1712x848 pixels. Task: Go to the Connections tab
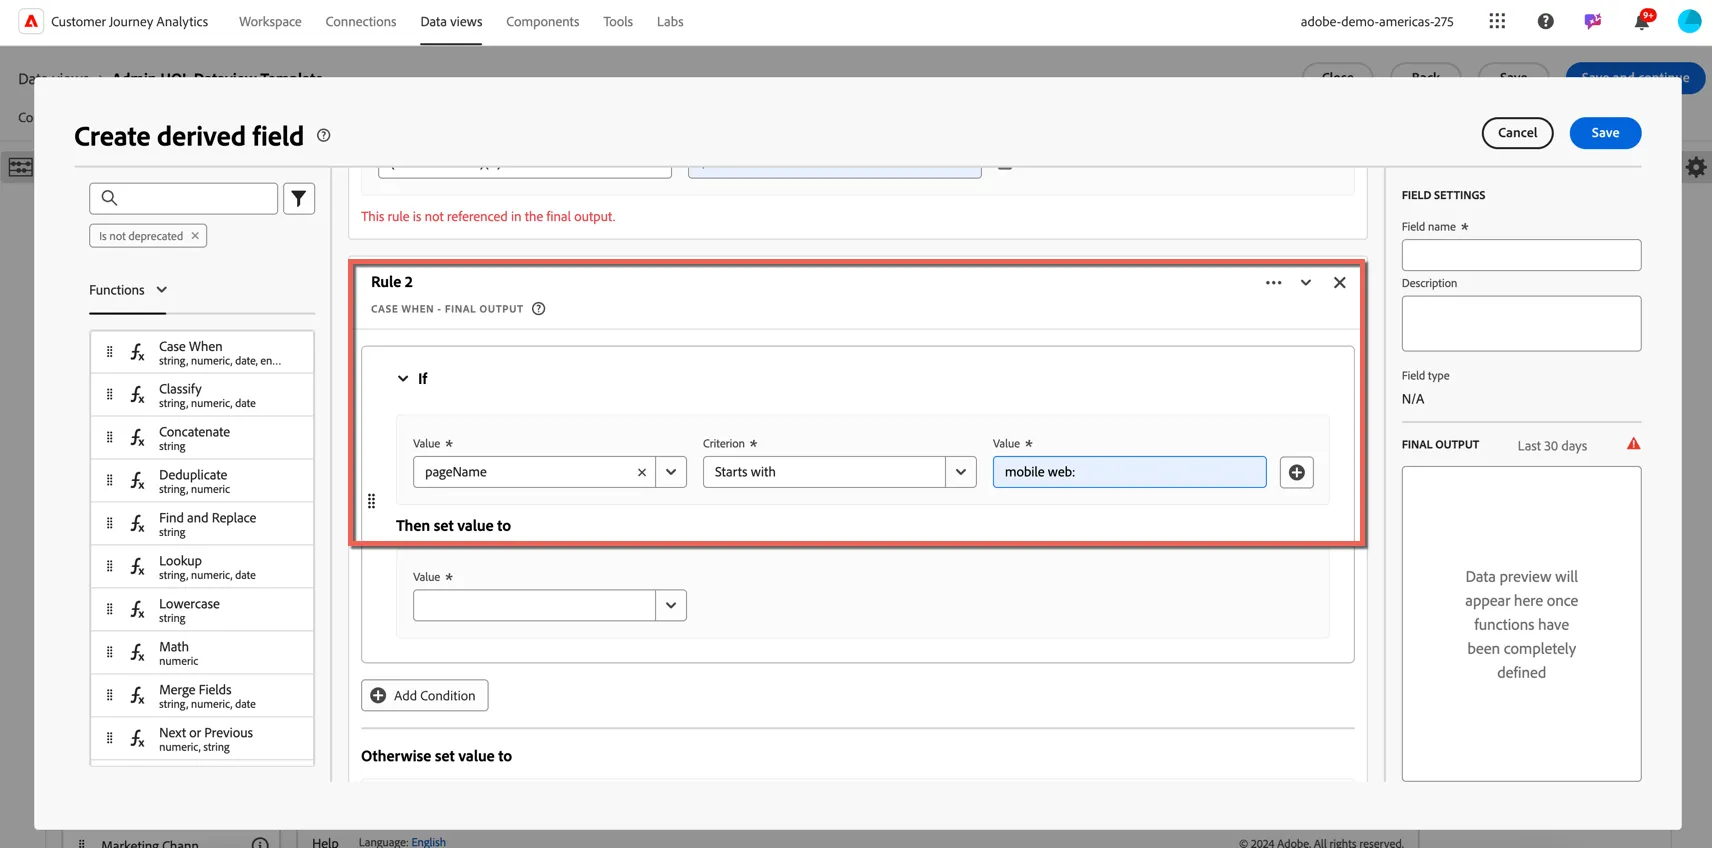pos(361,21)
